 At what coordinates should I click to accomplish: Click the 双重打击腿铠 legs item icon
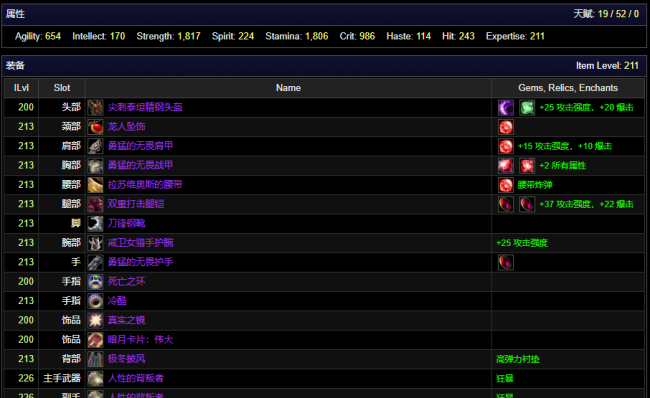(x=95, y=204)
